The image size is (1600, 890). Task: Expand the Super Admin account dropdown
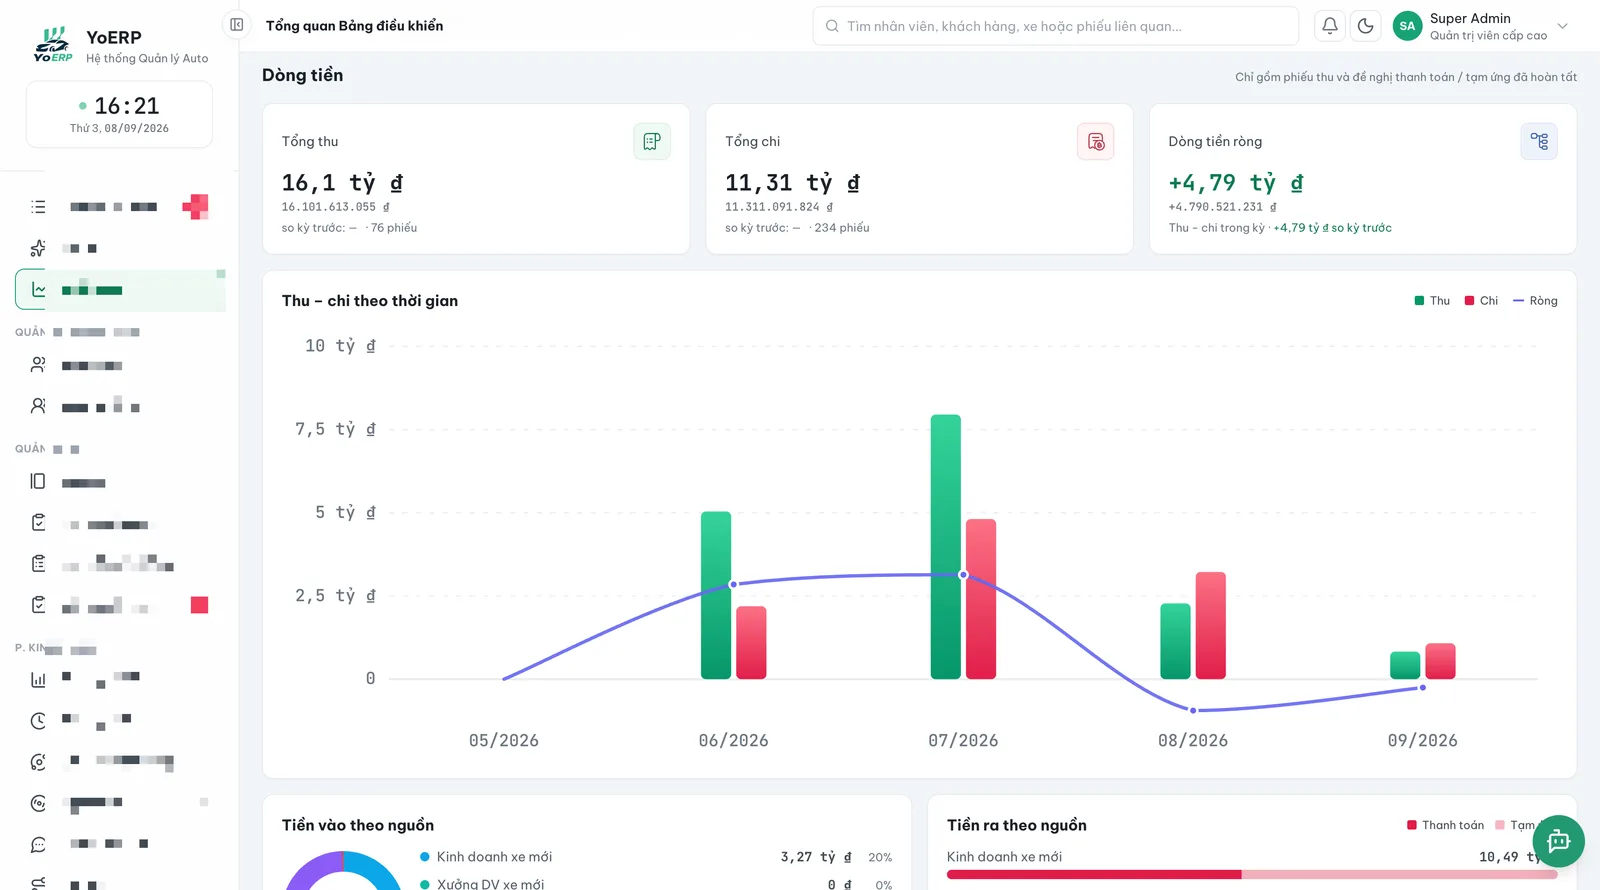pos(1563,26)
